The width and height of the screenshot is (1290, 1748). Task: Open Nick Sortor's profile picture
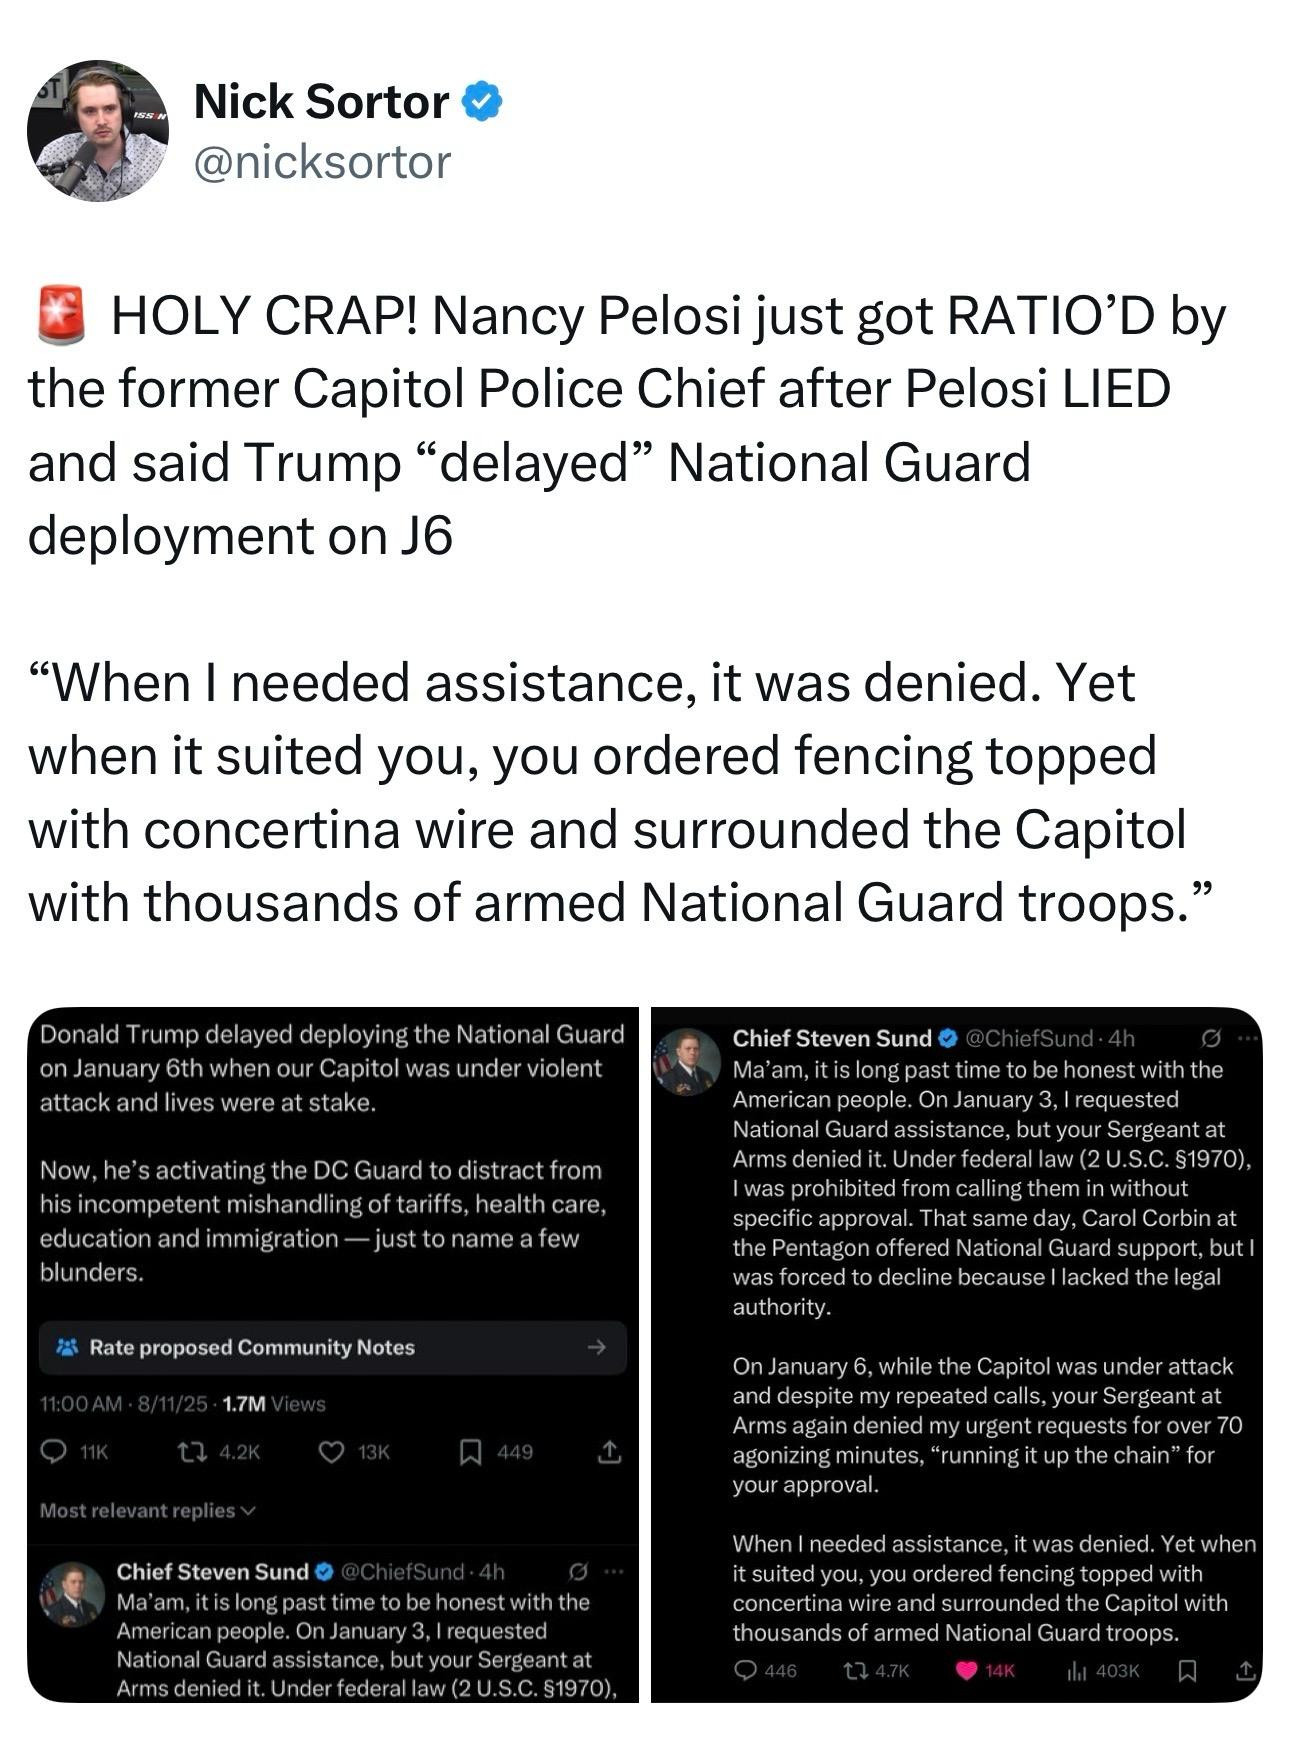pyautogui.click(x=97, y=131)
